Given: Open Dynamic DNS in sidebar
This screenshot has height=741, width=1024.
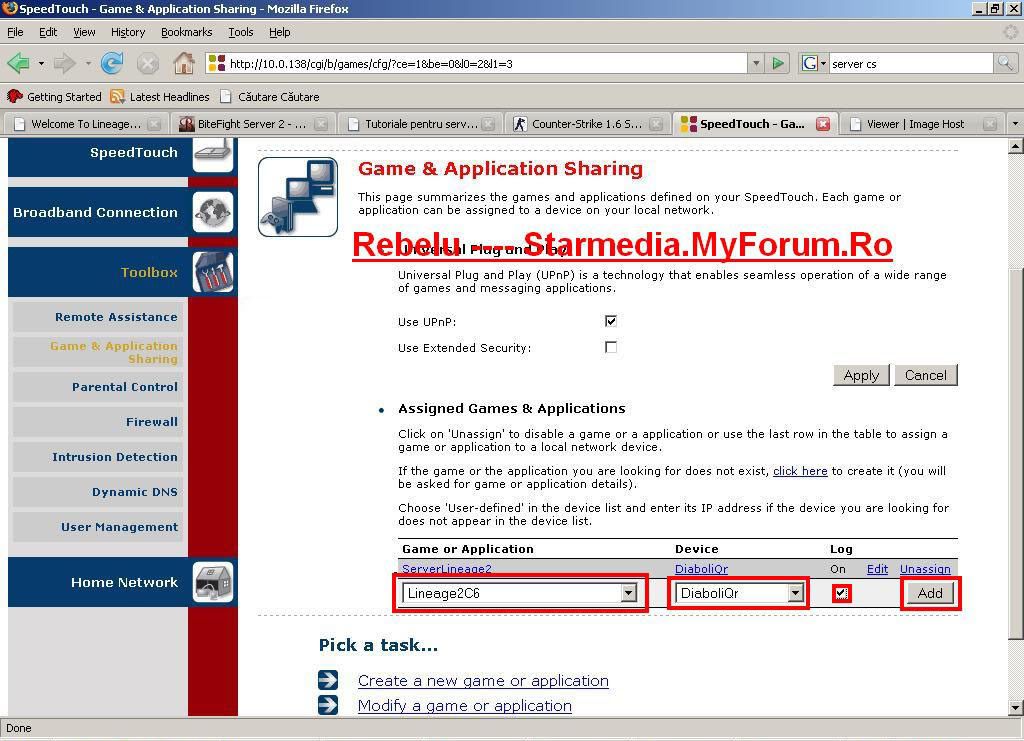Looking at the screenshot, I should coord(98,492).
